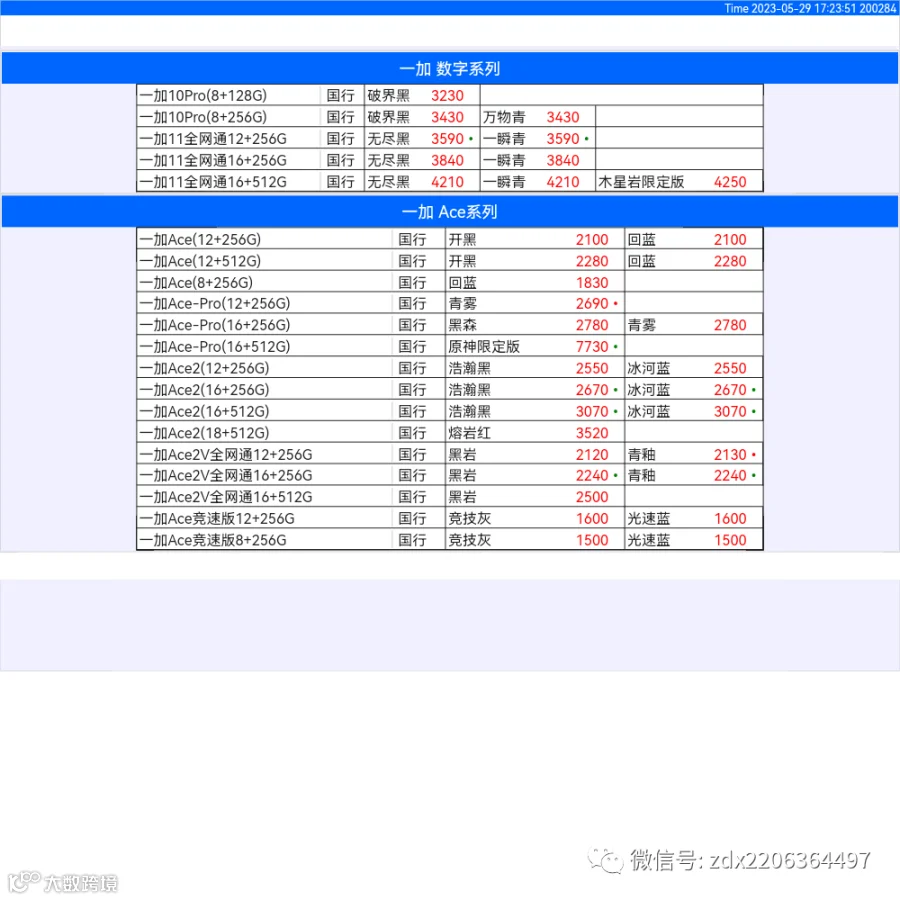Select the 一加11全网通16+512G model cell
The height and width of the screenshot is (900, 900).
click(228, 182)
